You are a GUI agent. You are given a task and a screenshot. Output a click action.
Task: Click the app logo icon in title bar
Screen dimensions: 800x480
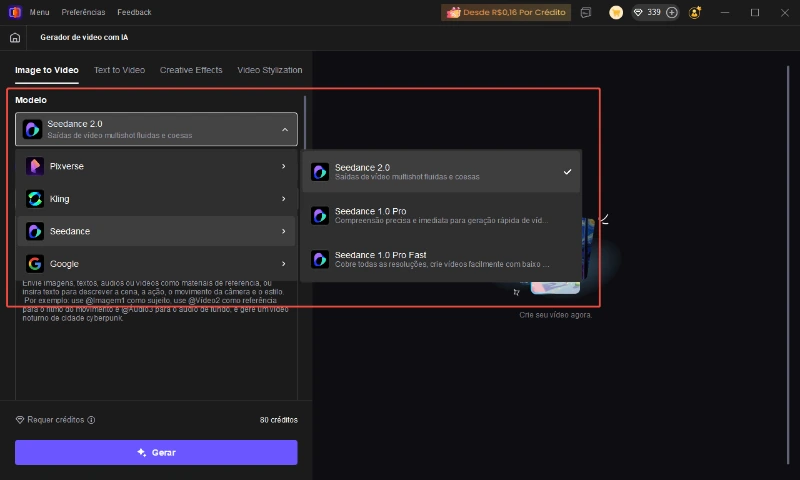(15, 12)
